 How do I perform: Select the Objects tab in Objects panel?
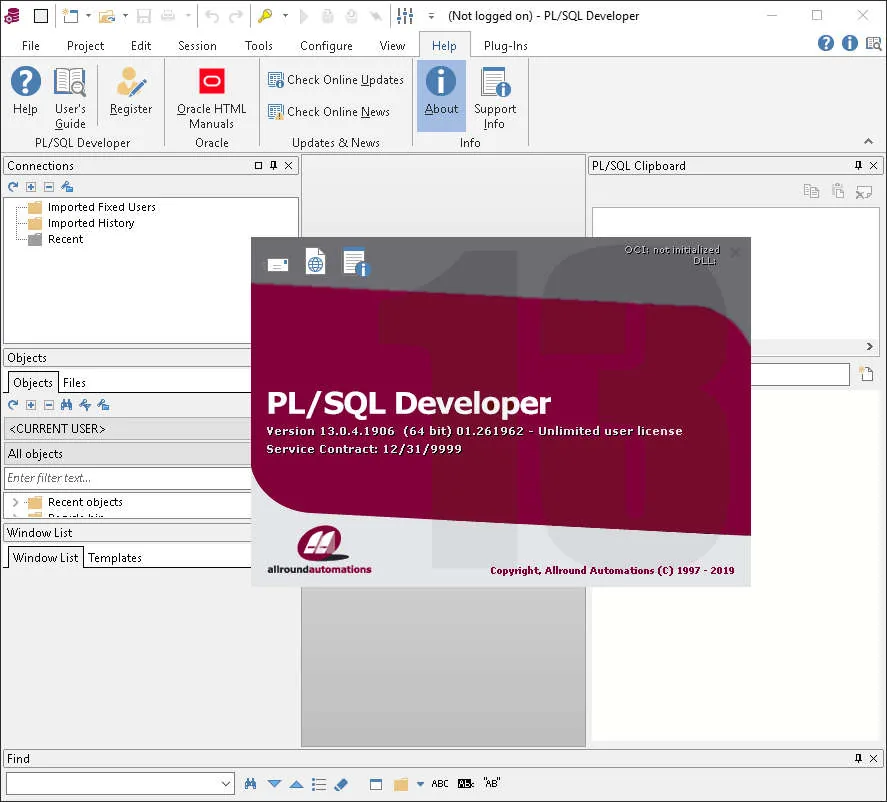point(33,383)
